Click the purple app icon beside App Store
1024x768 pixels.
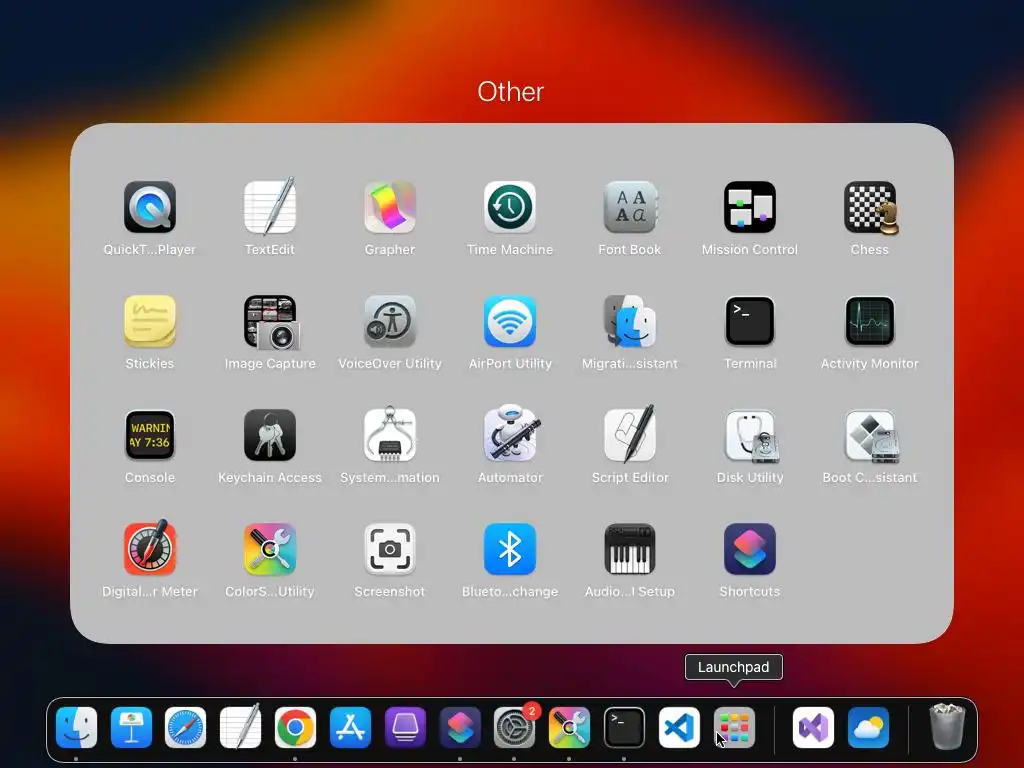(x=405, y=728)
